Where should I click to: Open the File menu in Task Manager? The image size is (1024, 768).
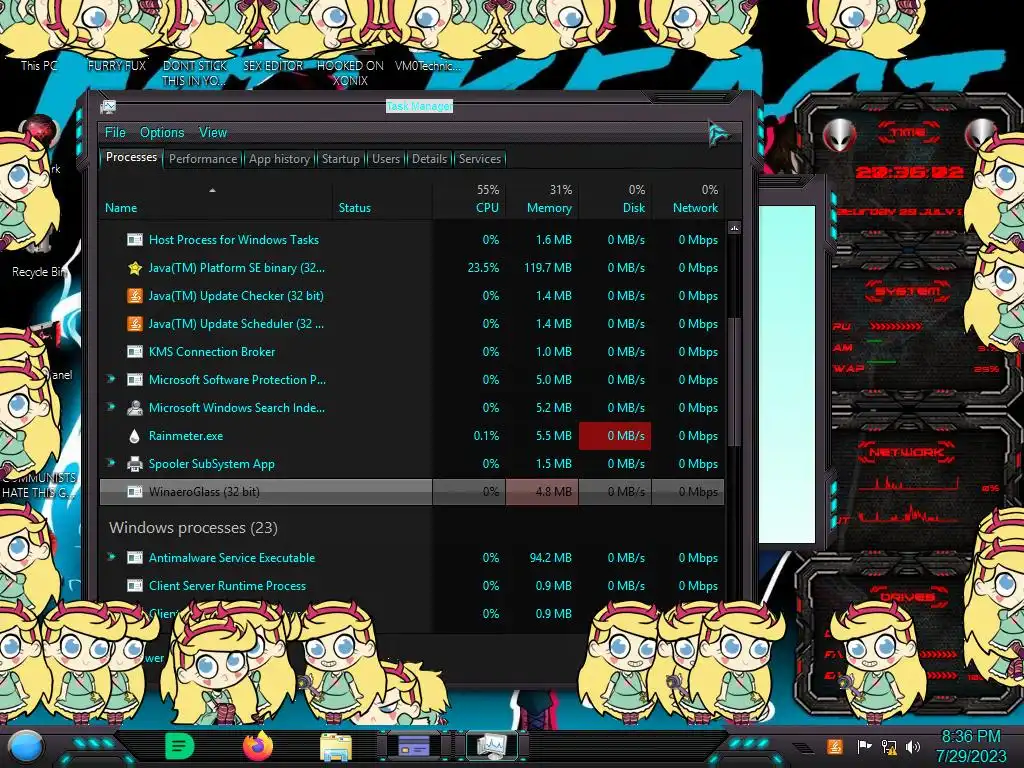[115, 133]
